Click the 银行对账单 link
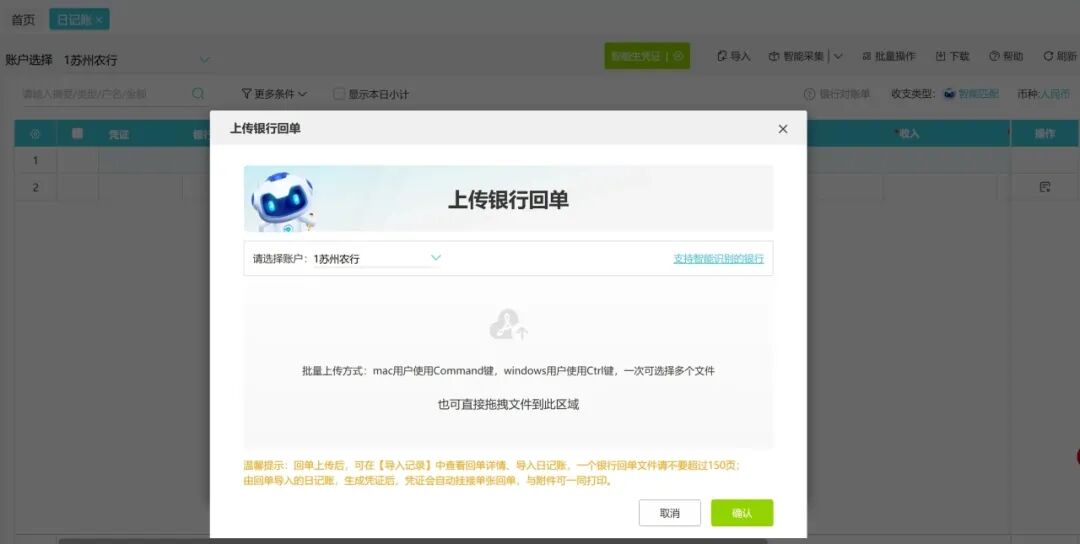Image resolution: width=1080 pixels, height=544 pixels. click(x=844, y=94)
